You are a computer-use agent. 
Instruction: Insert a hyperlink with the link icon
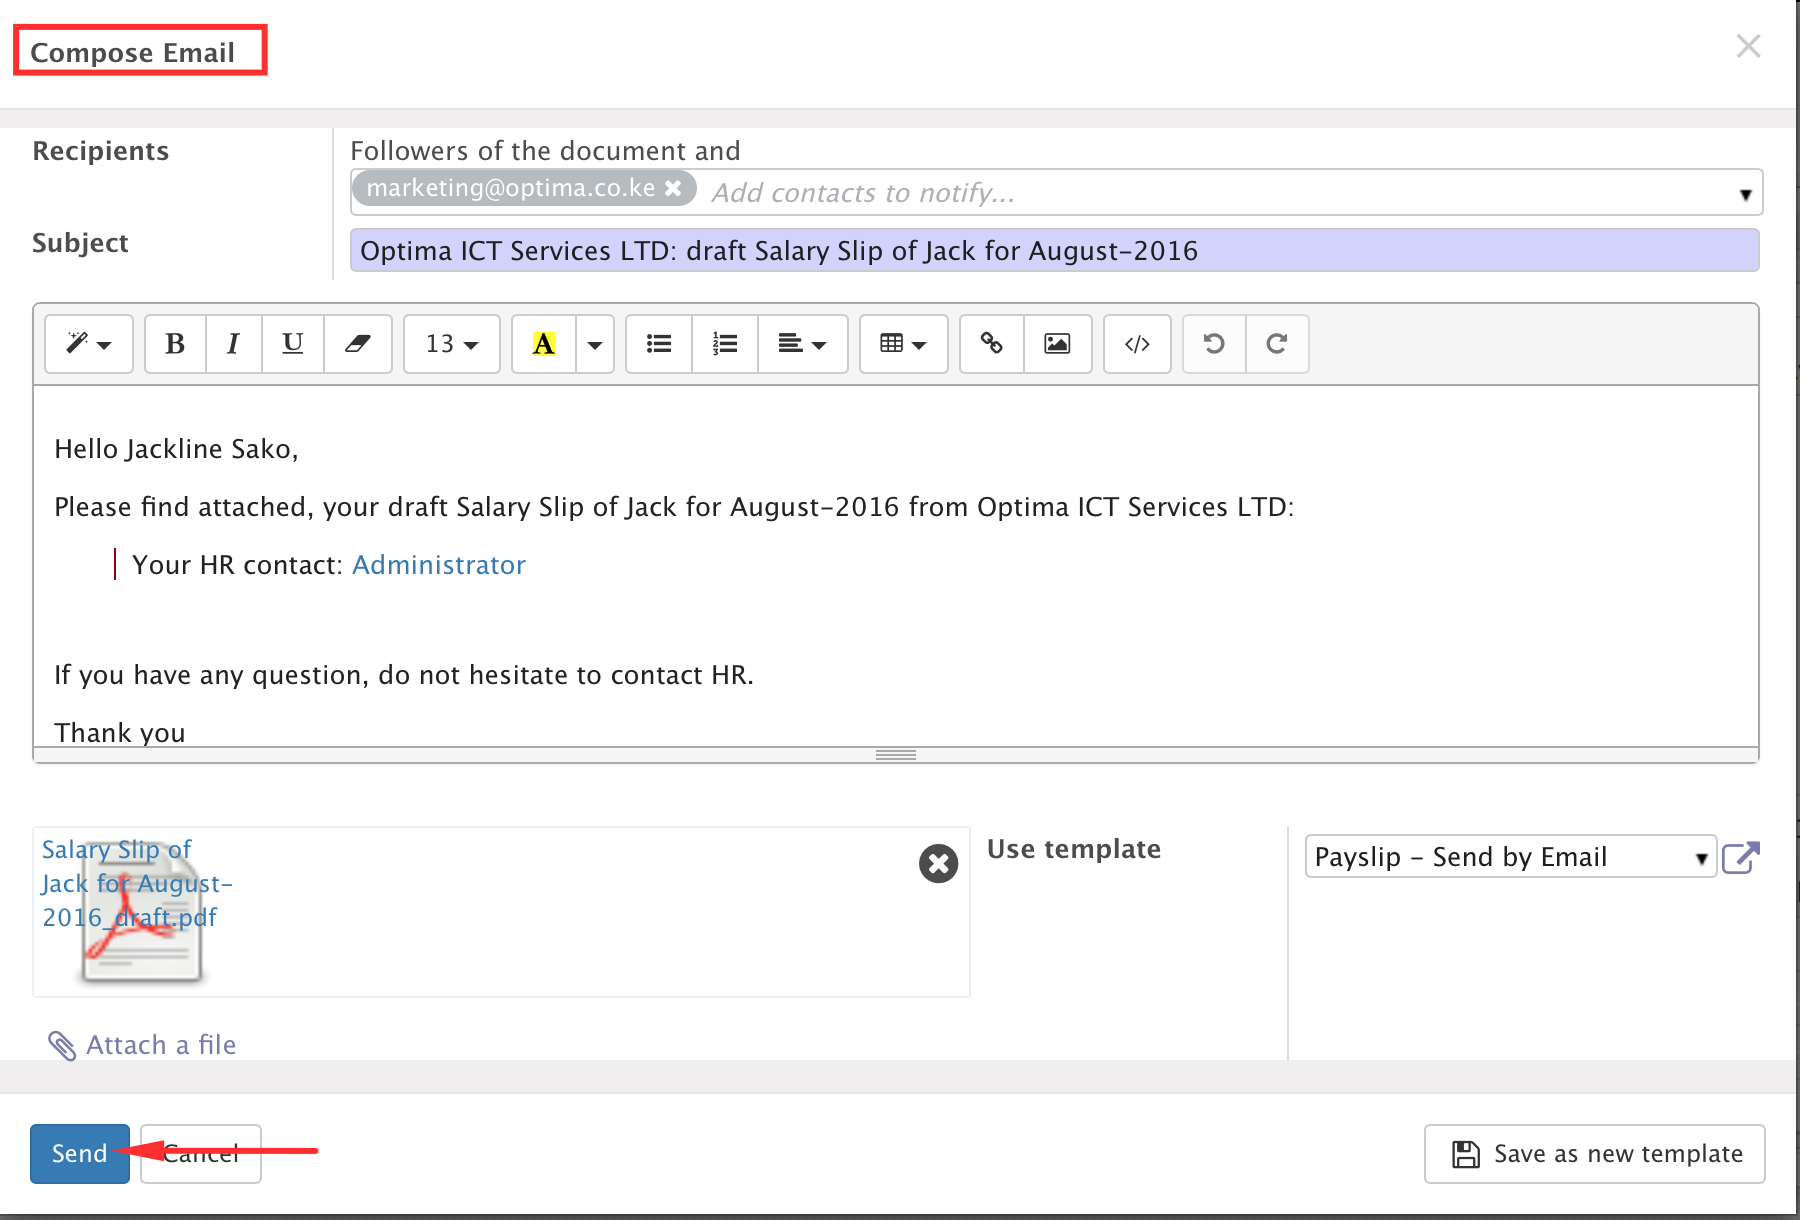pyautogui.click(x=991, y=344)
